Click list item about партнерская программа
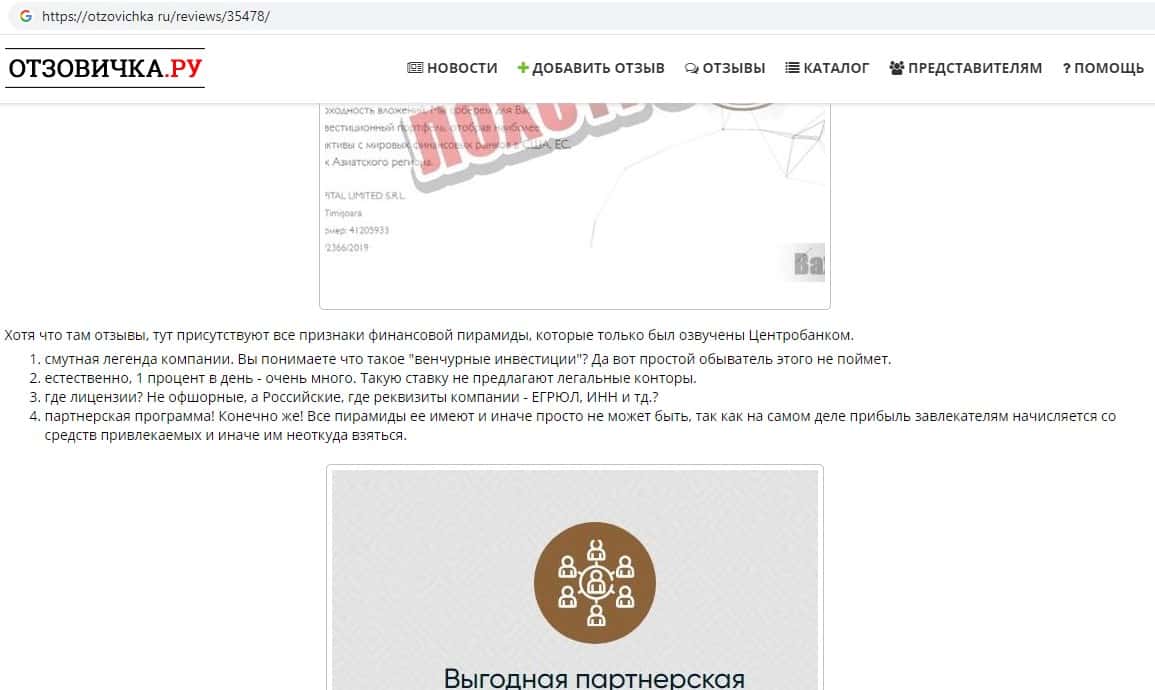Image resolution: width=1155 pixels, height=690 pixels. click(x=580, y=426)
